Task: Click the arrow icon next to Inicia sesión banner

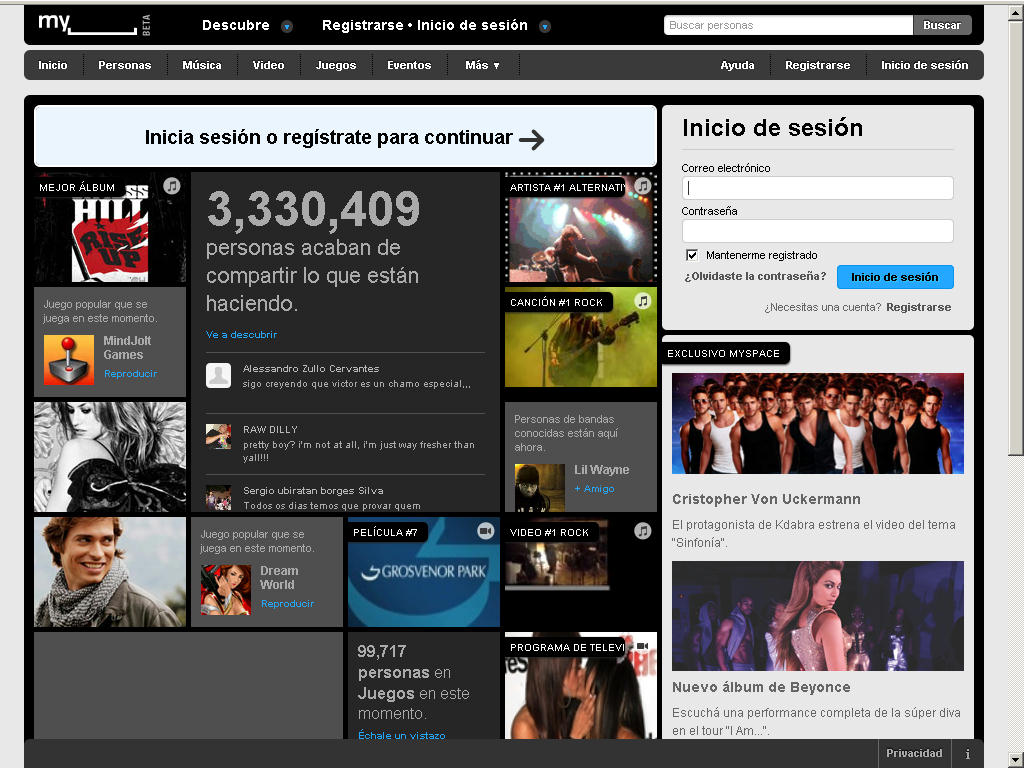Action: (532, 139)
